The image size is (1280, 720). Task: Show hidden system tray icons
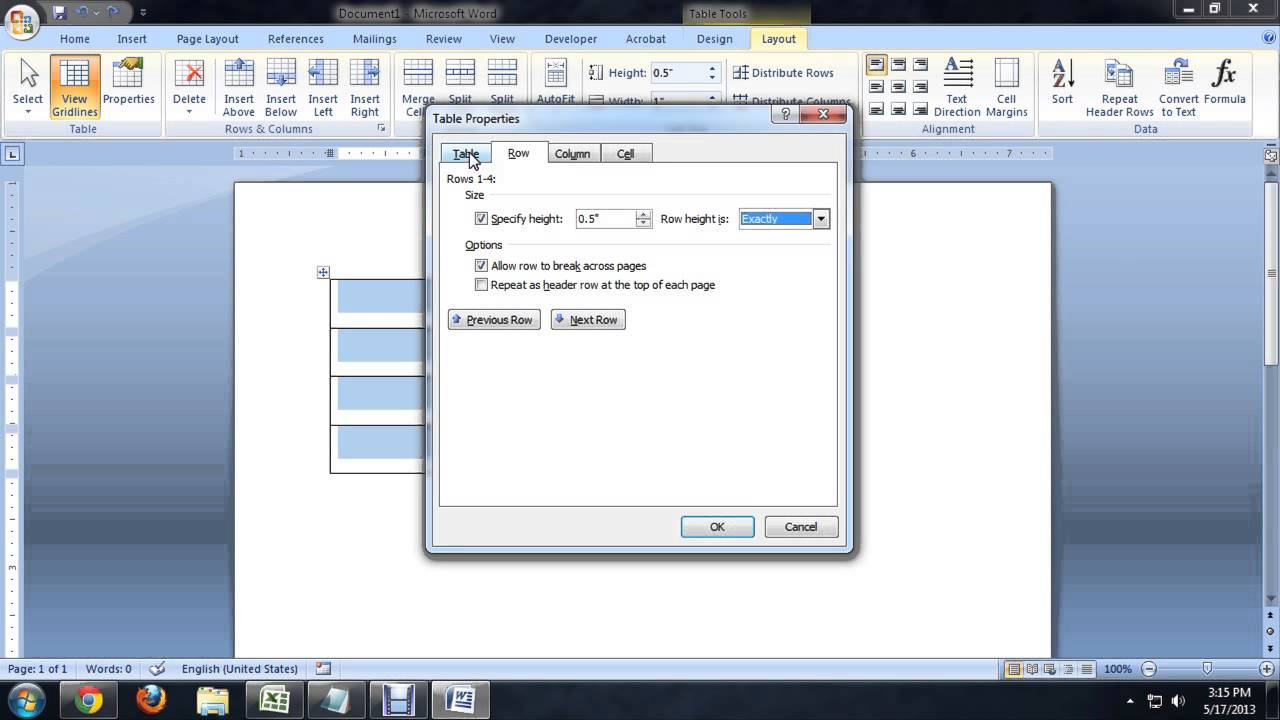point(1130,701)
